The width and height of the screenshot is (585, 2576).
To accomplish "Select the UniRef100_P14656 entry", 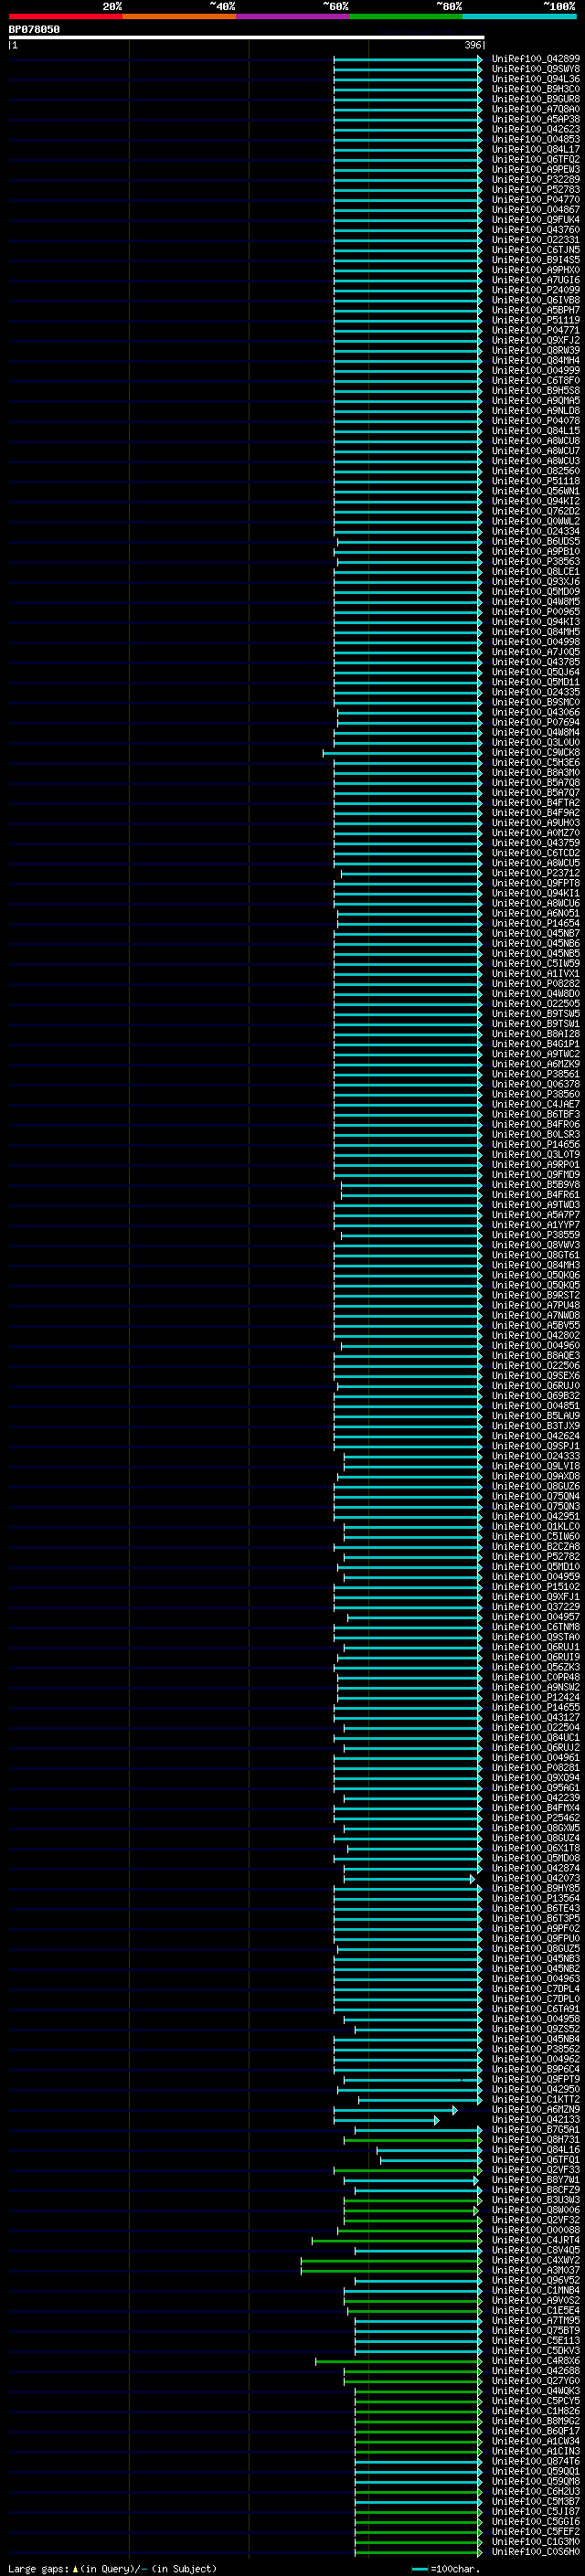I will click(x=535, y=1144).
